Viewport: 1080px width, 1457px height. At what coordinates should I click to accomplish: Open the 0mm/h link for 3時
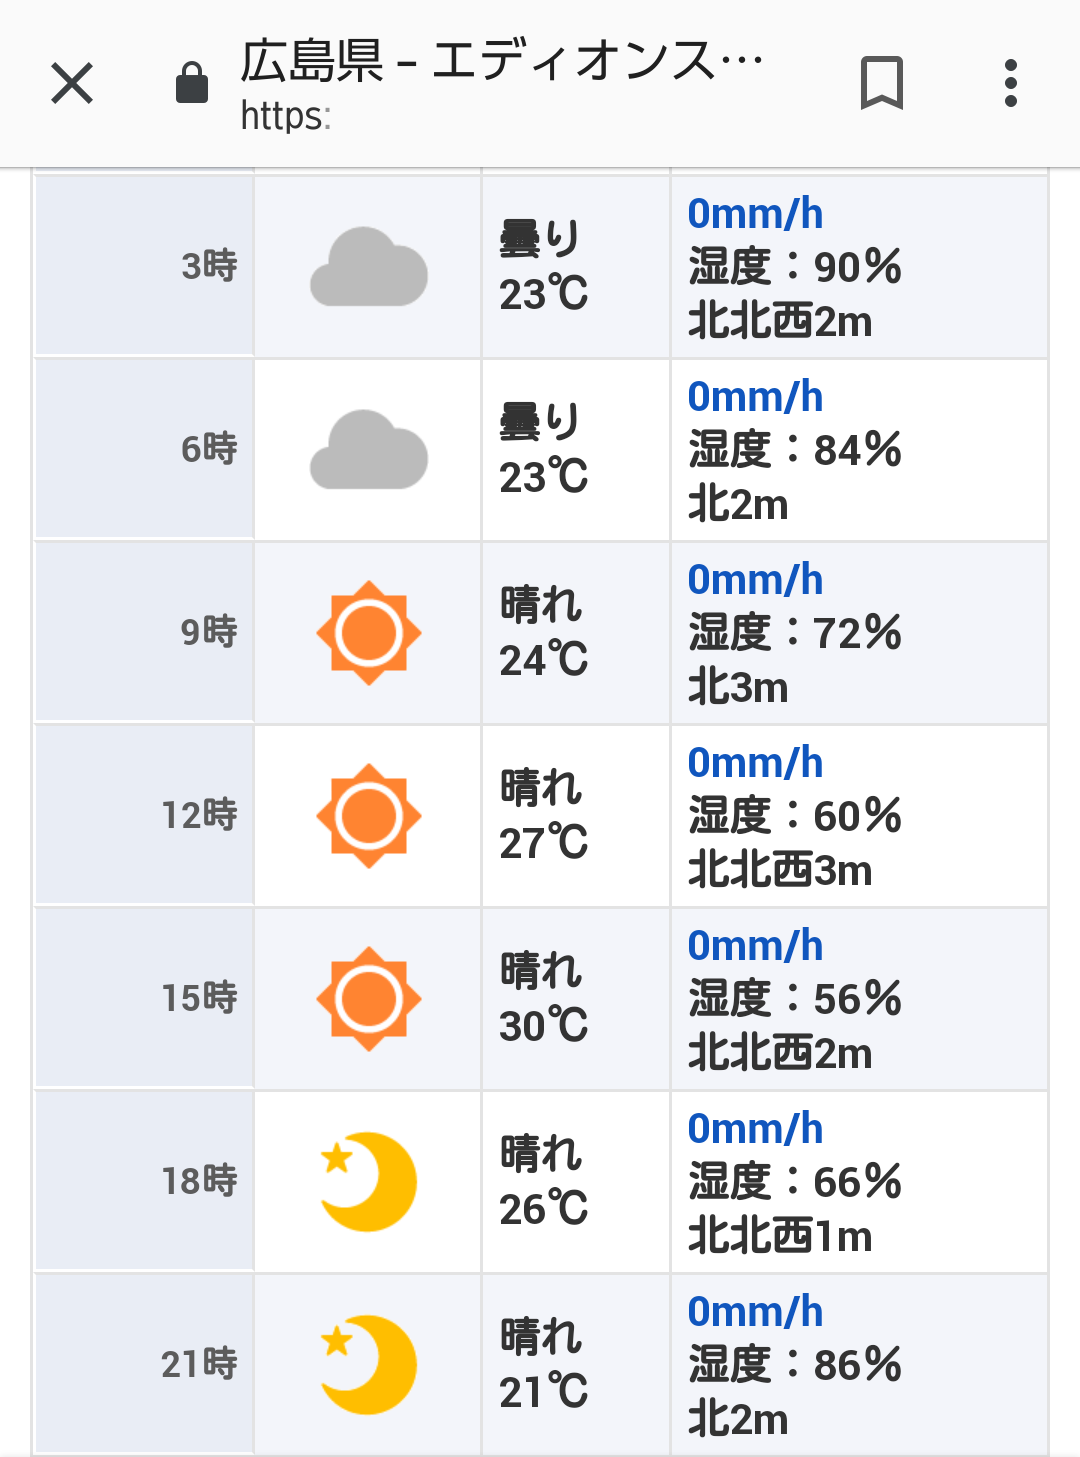pos(755,214)
